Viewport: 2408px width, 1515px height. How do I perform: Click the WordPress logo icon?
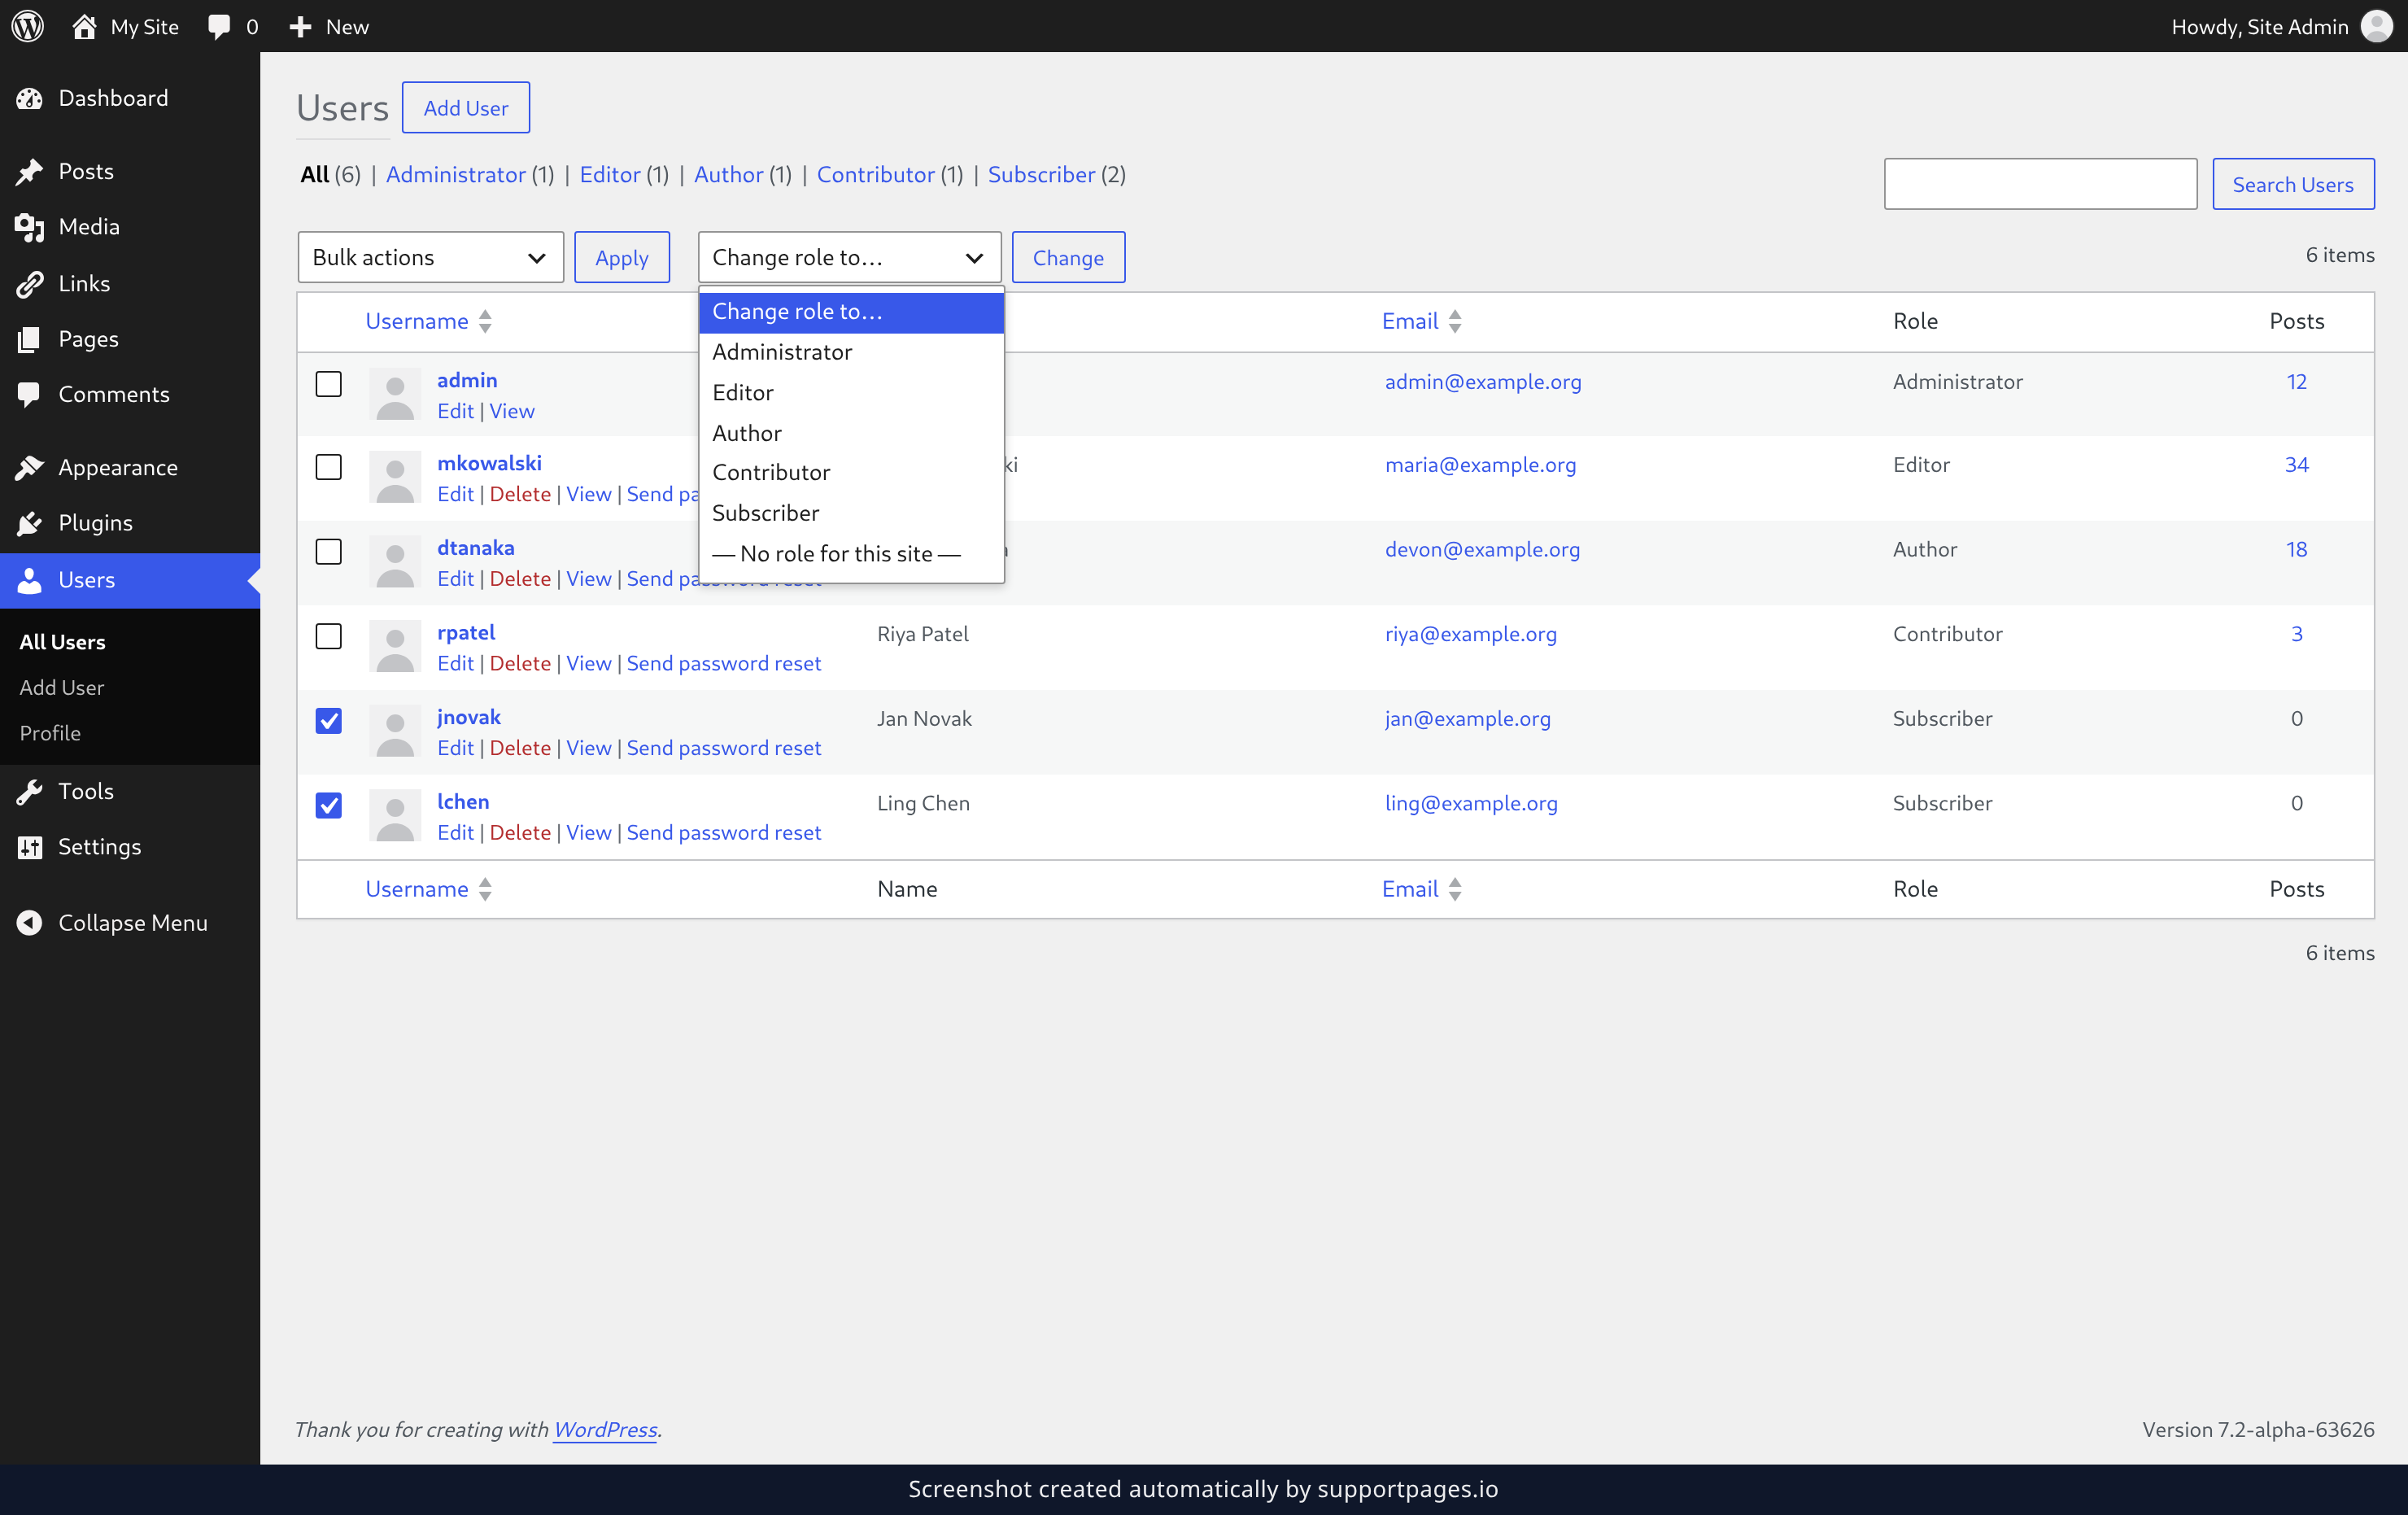[27, 26]
